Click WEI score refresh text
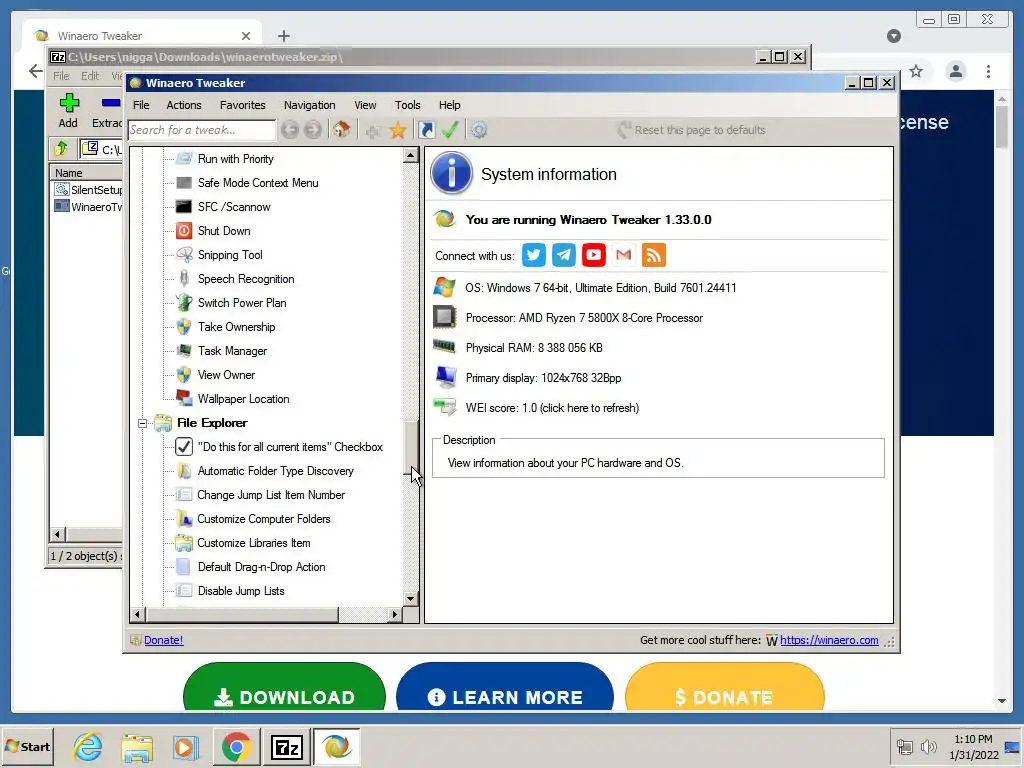Image resolution: width=1024 pixels, height=768 pixels. 552,408
